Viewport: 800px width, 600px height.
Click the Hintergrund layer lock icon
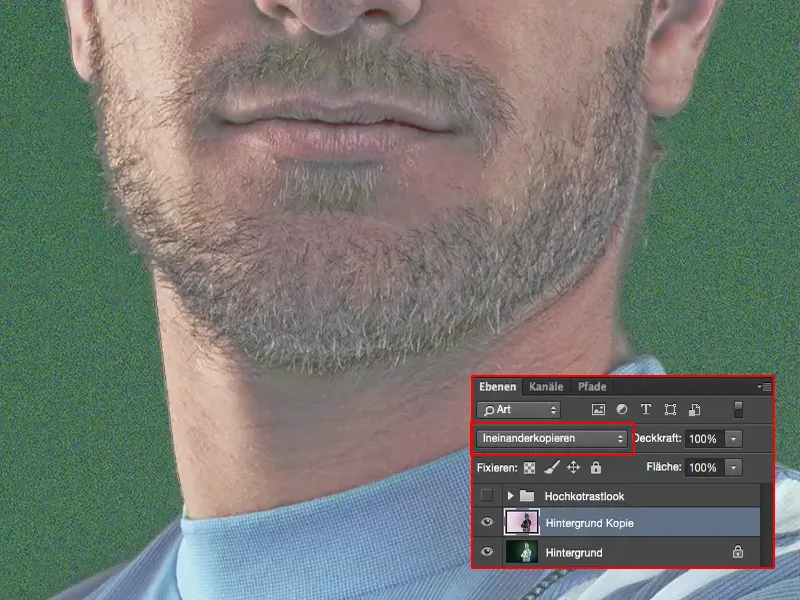pyautogui.click(x=738, y=552)
